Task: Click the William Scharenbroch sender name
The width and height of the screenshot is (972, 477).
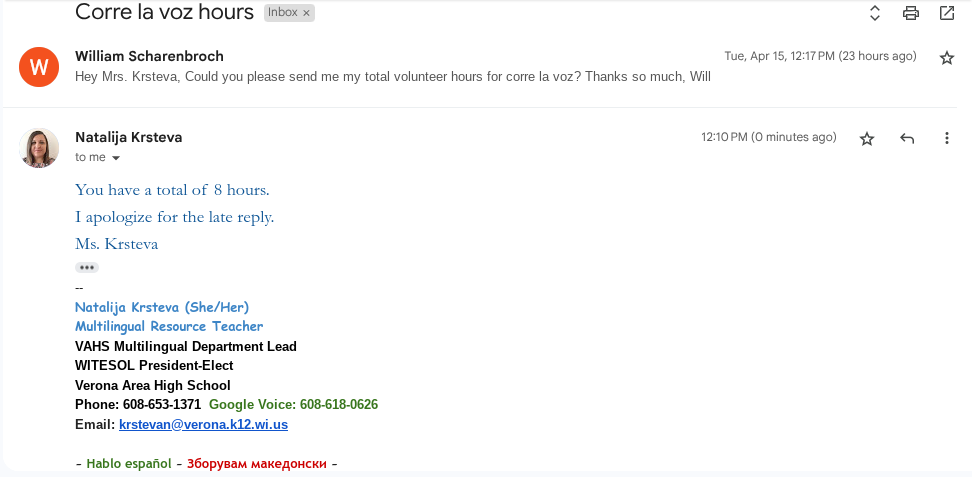Action: click(149, 56)
